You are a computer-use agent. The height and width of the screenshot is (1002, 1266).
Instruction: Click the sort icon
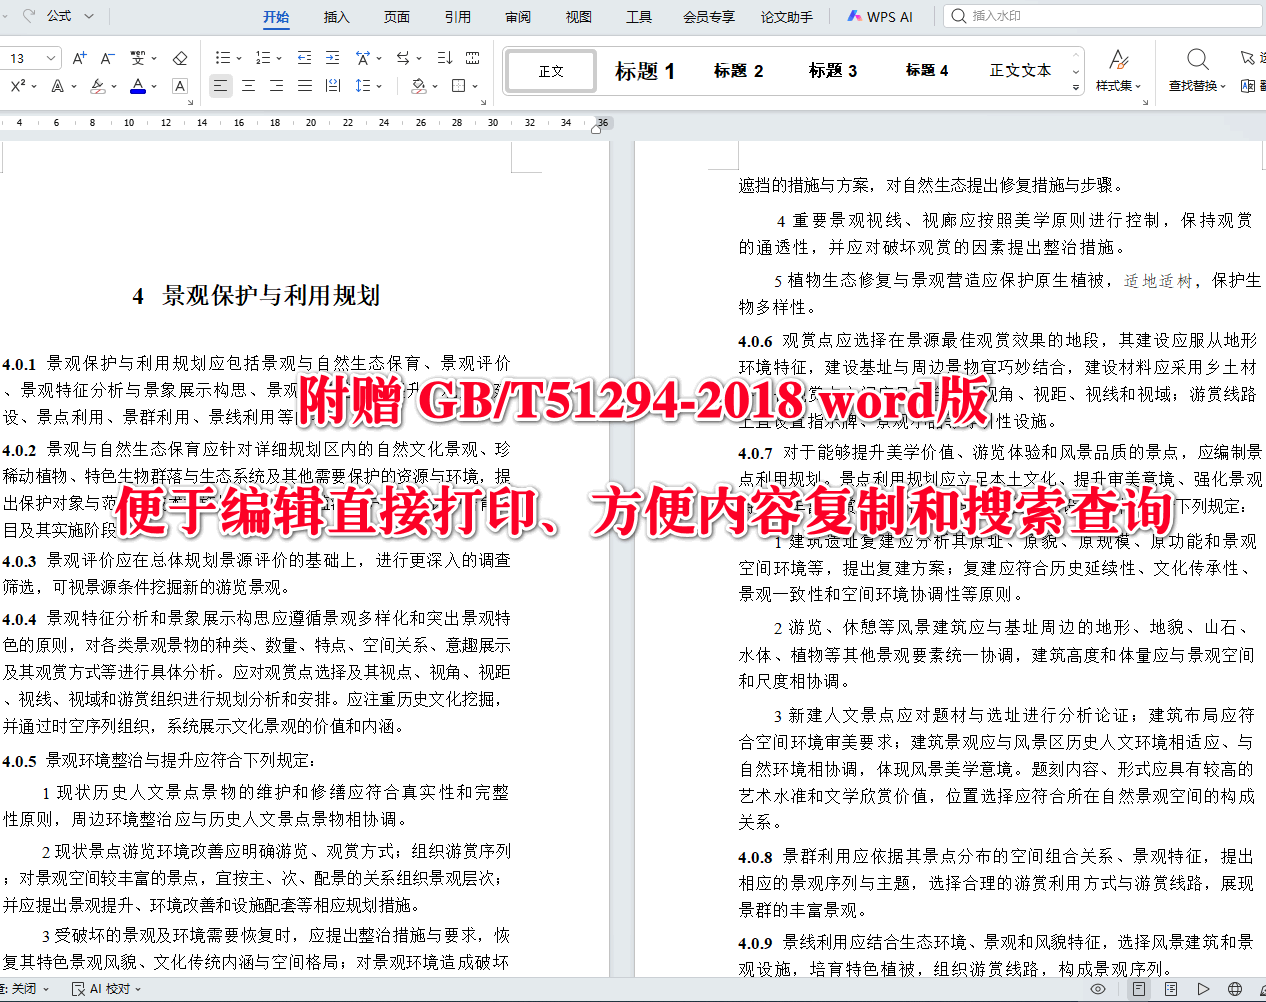445,58
